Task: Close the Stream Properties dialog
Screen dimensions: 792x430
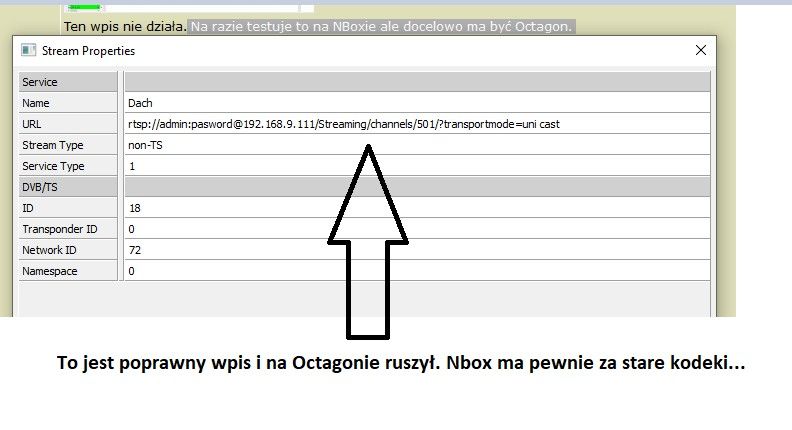Action: 701,50
